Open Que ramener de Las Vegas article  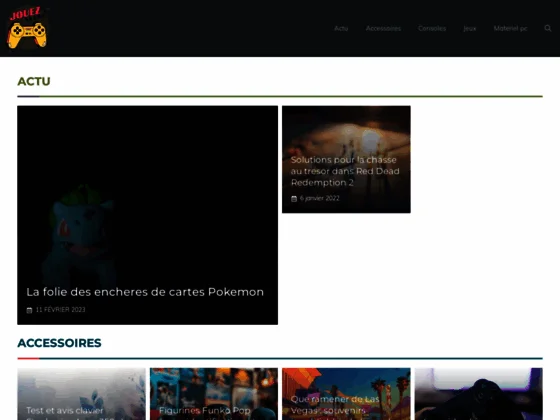[x=346, y=394]
